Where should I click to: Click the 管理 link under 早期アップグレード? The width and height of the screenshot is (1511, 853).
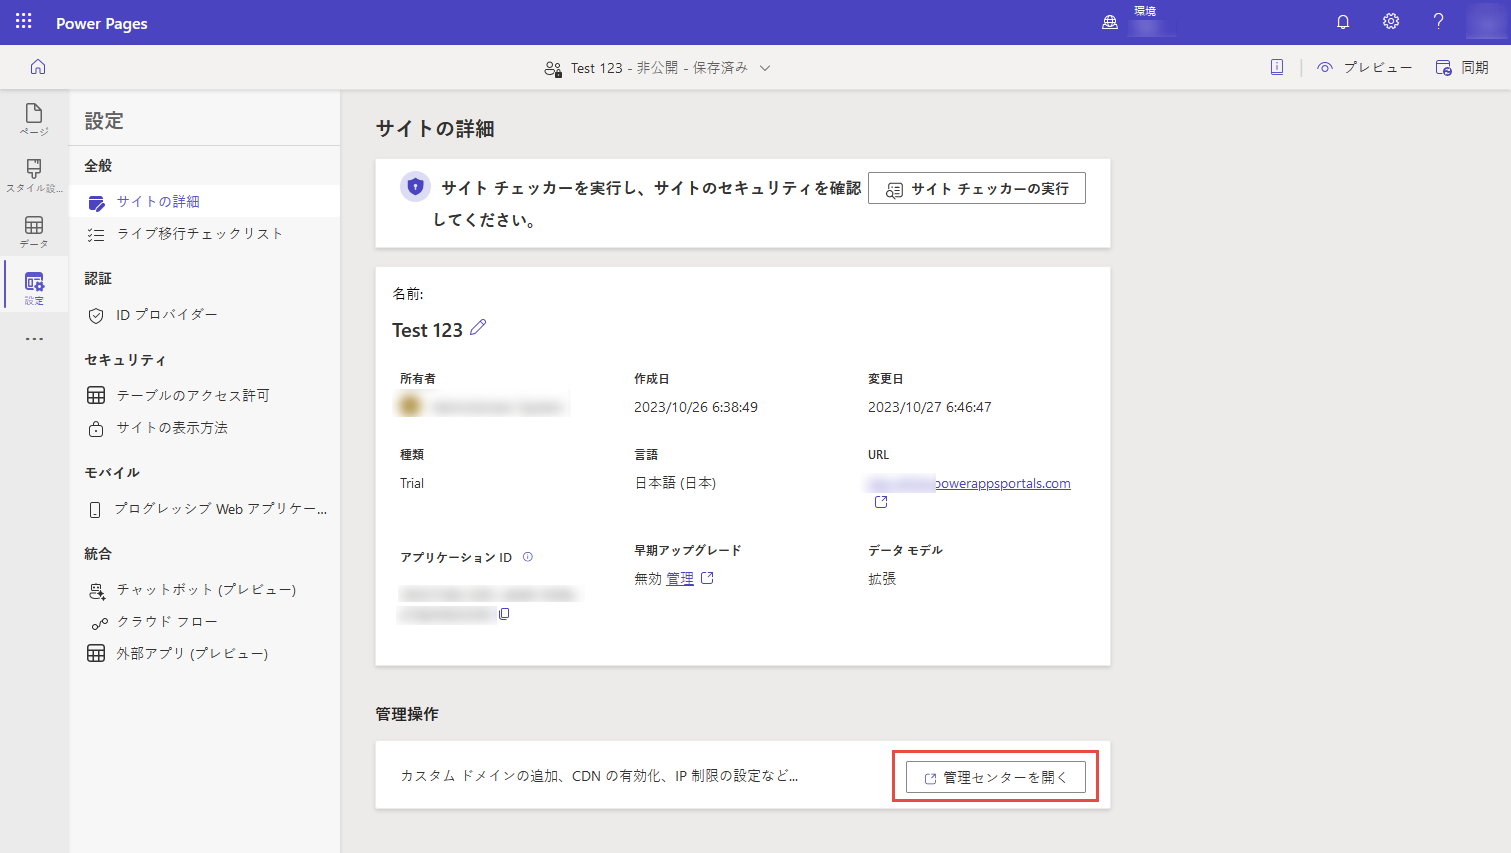680,578
